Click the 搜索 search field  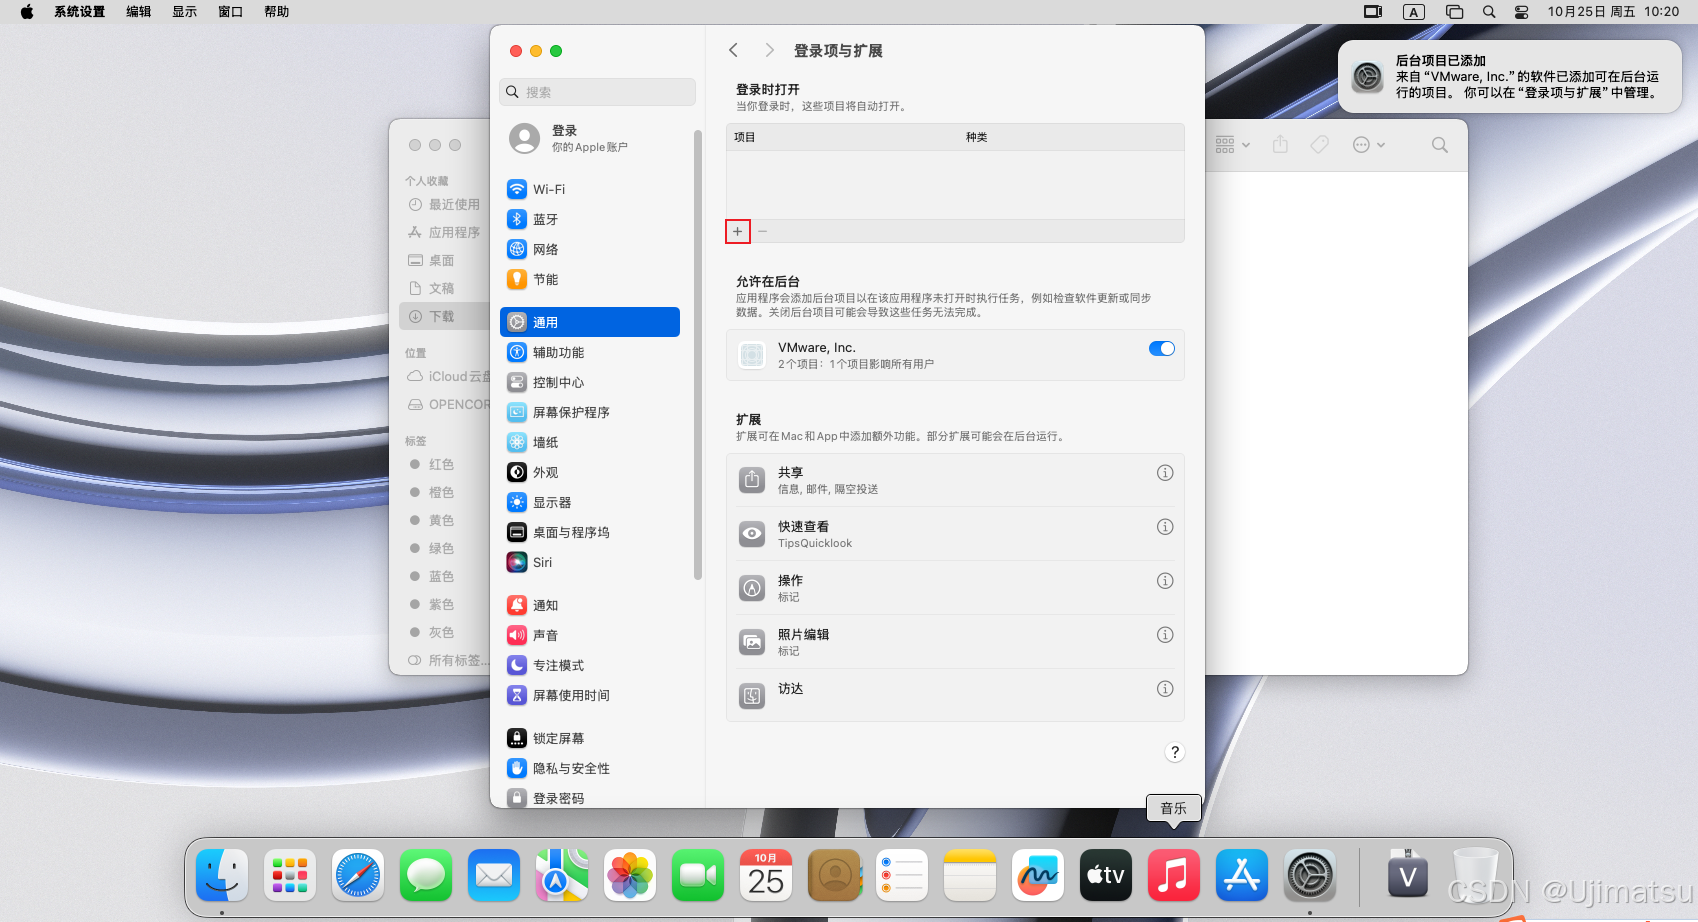click(597, 92)
